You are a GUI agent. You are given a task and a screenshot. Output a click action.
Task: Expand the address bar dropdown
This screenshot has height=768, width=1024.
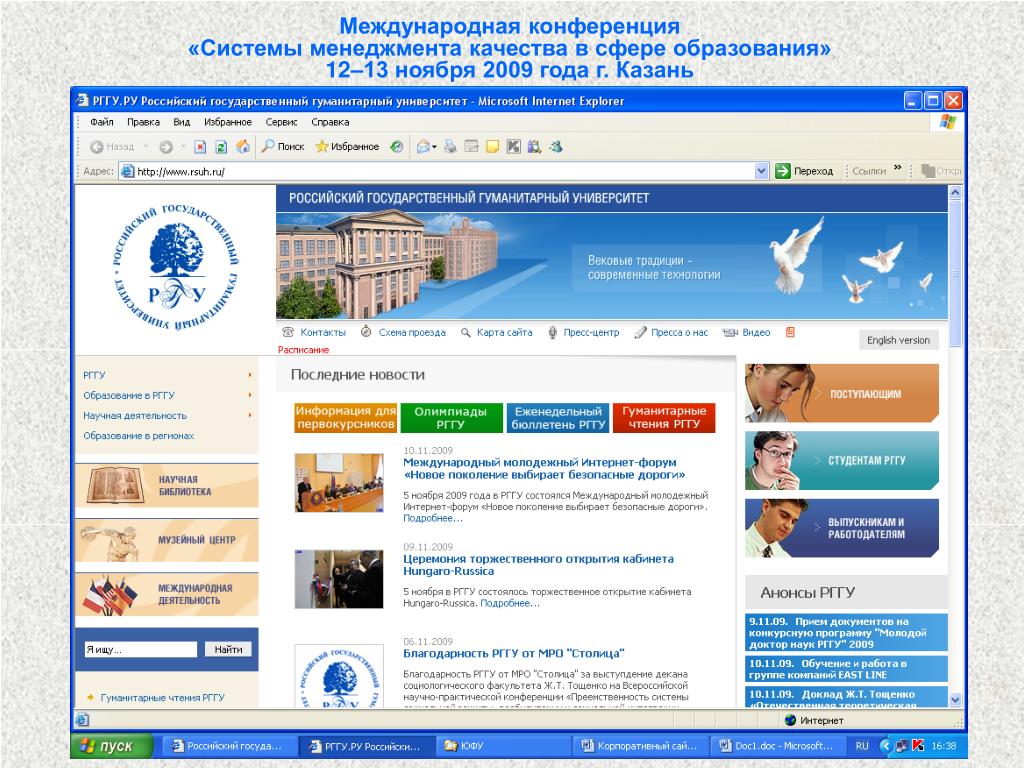click(761, 171)
